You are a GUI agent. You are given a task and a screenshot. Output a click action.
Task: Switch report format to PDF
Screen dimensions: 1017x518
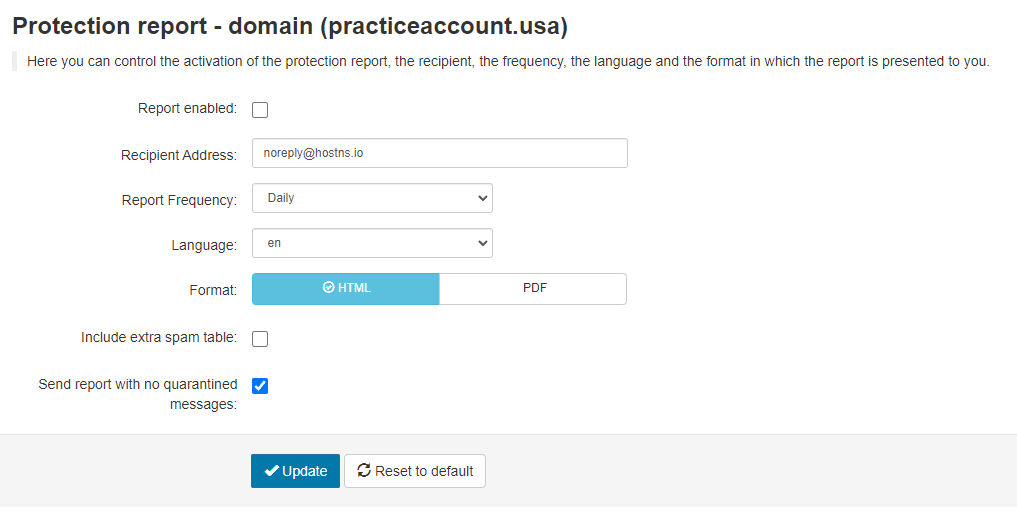533,288
